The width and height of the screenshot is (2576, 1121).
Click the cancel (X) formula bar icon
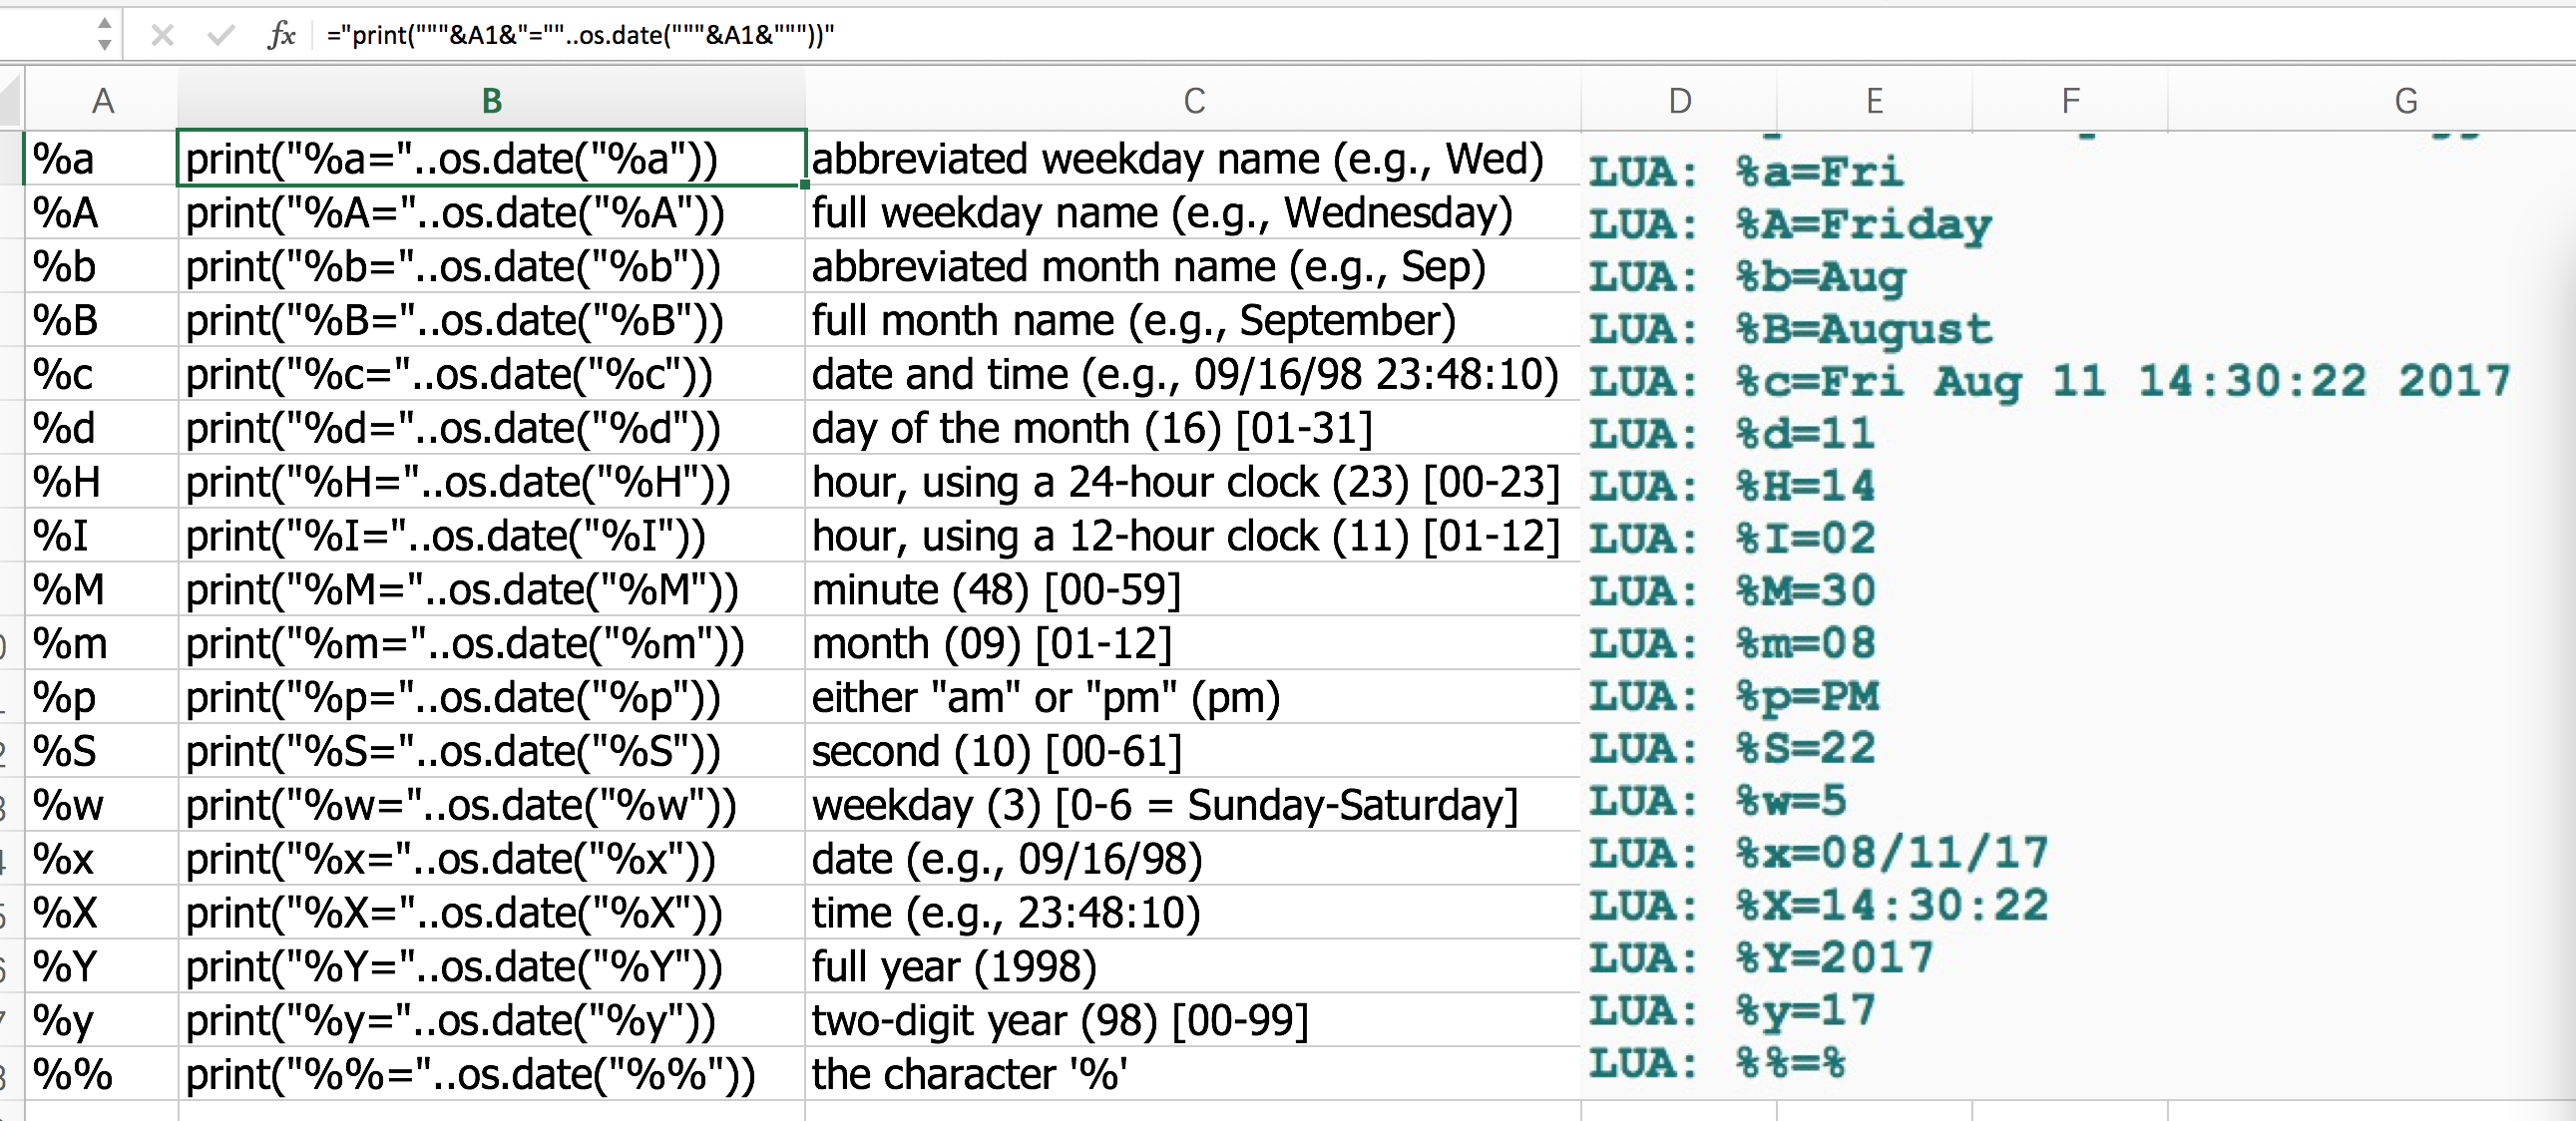tap(162, 36)
